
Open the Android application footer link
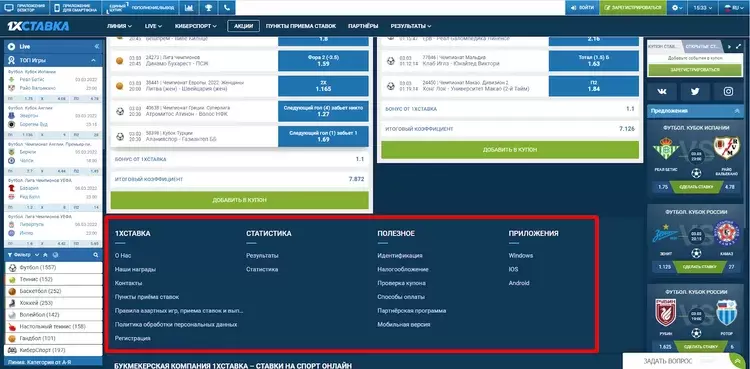click(519, 283)
